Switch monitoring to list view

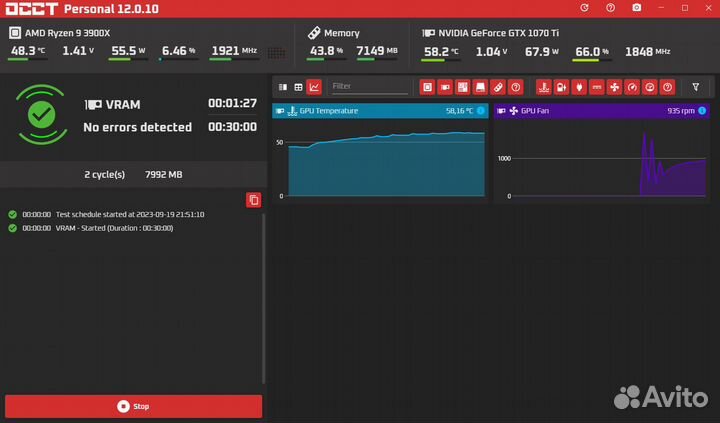[x=283, y=87]
